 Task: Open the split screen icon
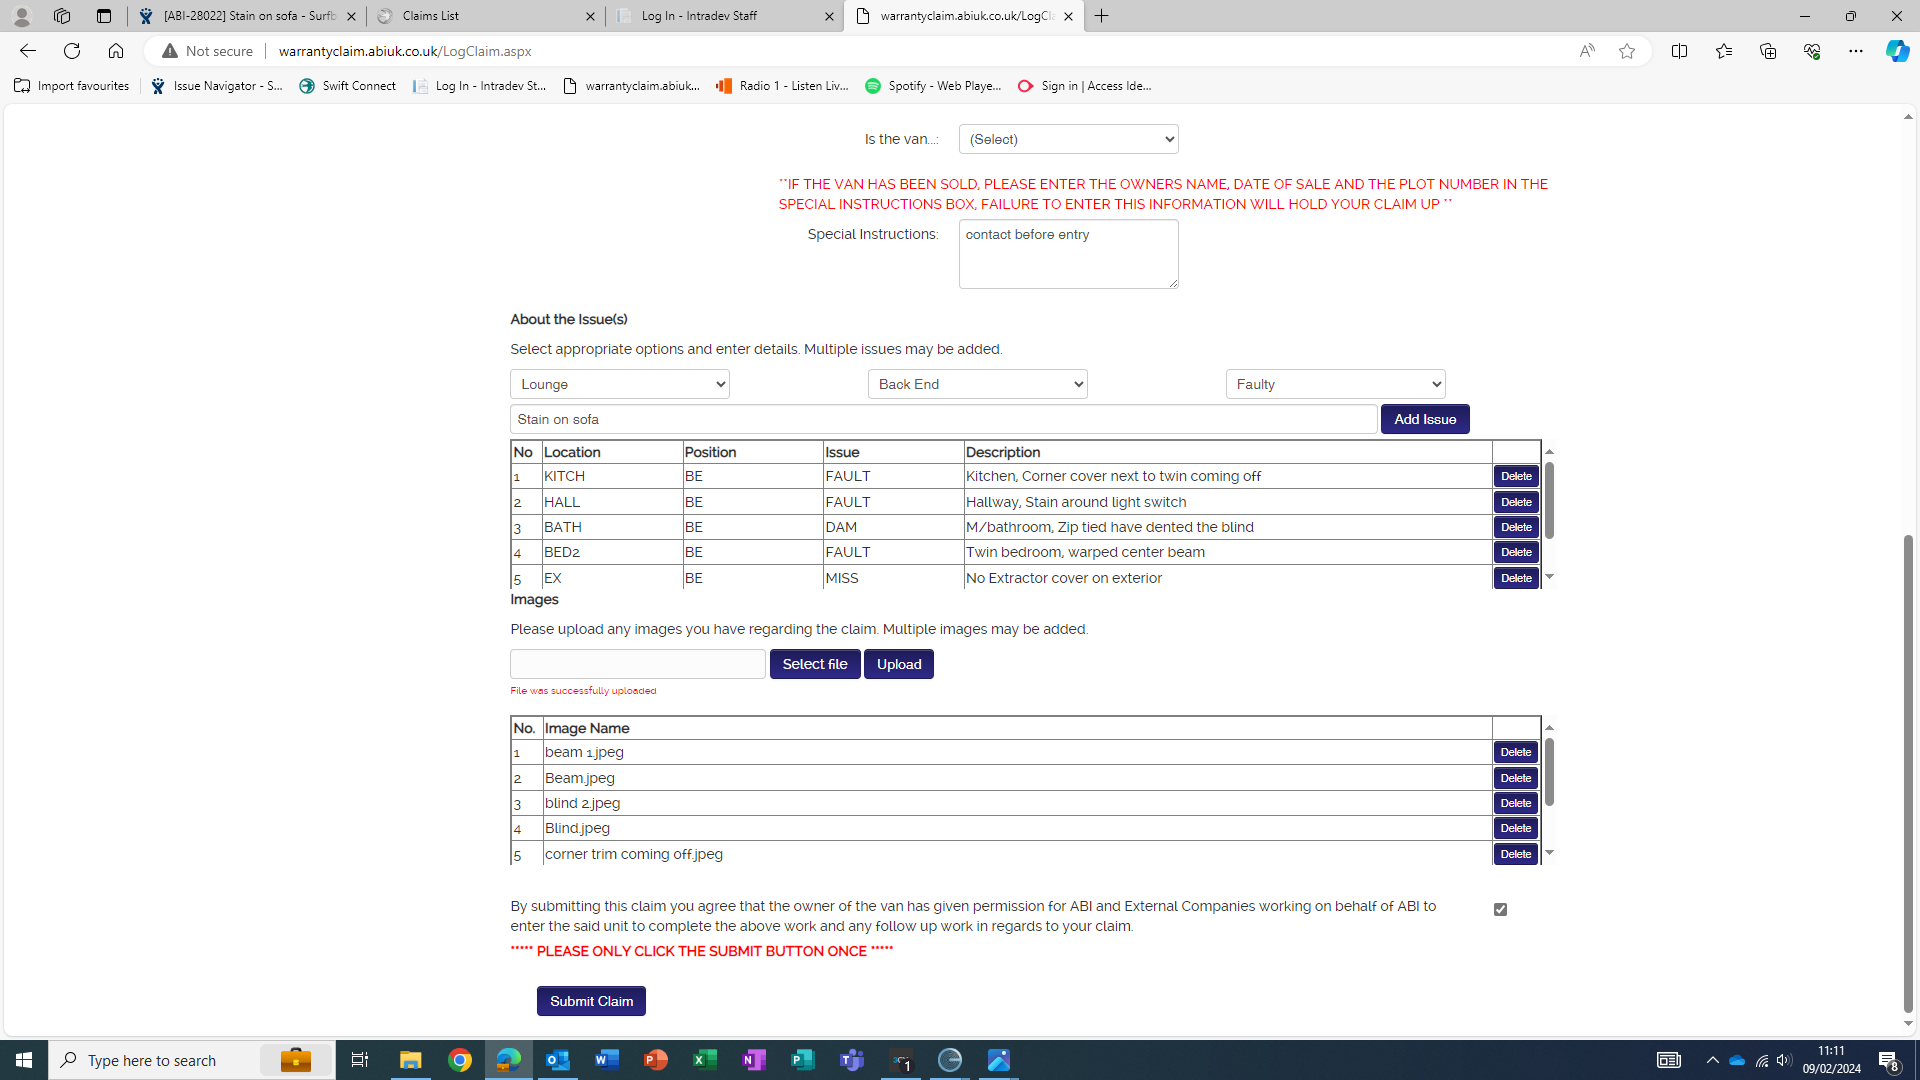pyautogui.click(x=1679, y=51)
